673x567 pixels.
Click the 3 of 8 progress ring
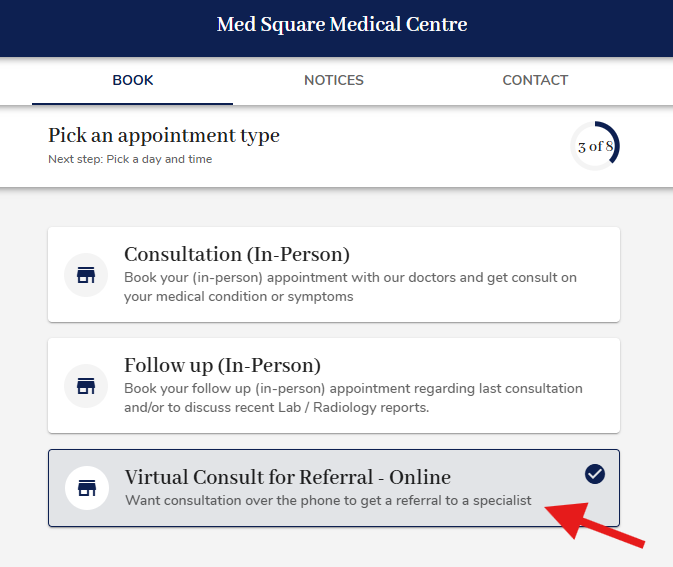point(595,147)
